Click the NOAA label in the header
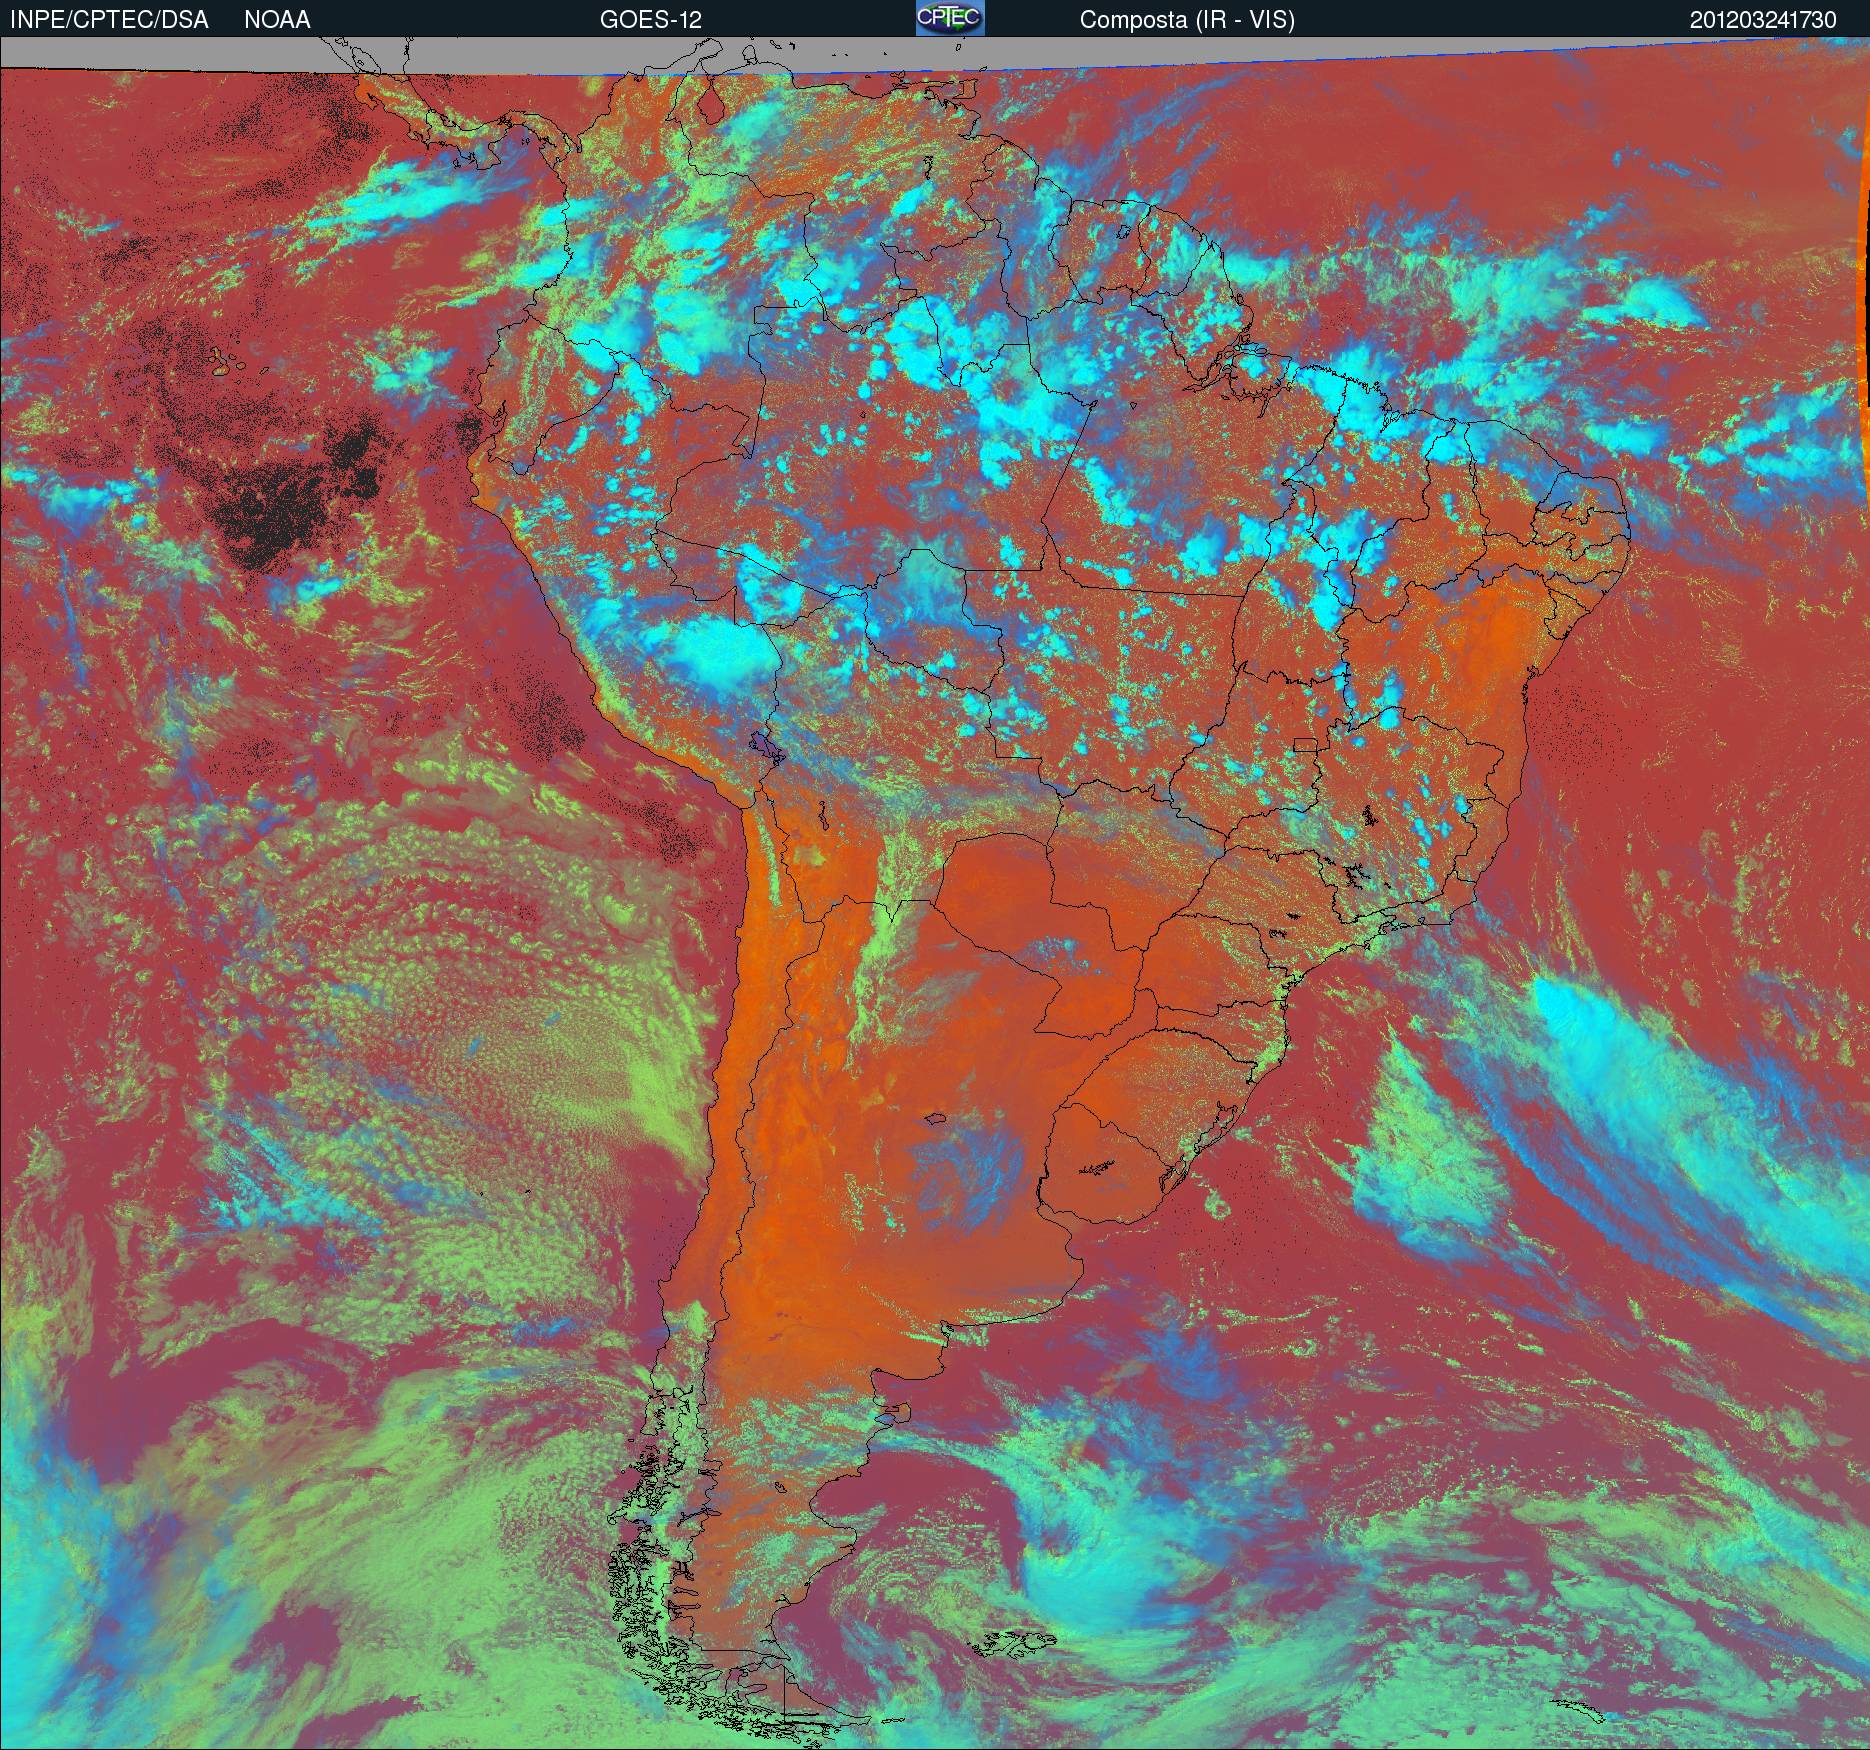The height and width of the screenshot is (1750, 1870). [x=277, y=19]
